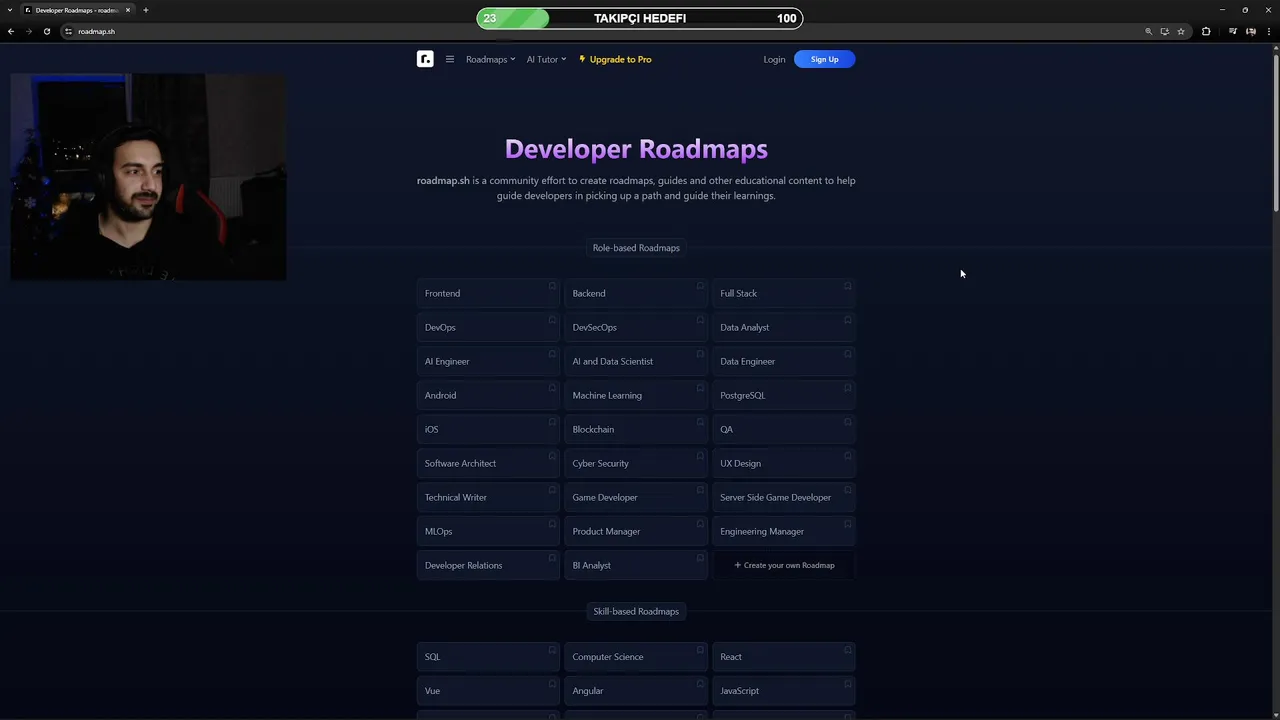Bookmark the Machine Learning roadmap card
The image size is (1280, 720).
(700, 388)
